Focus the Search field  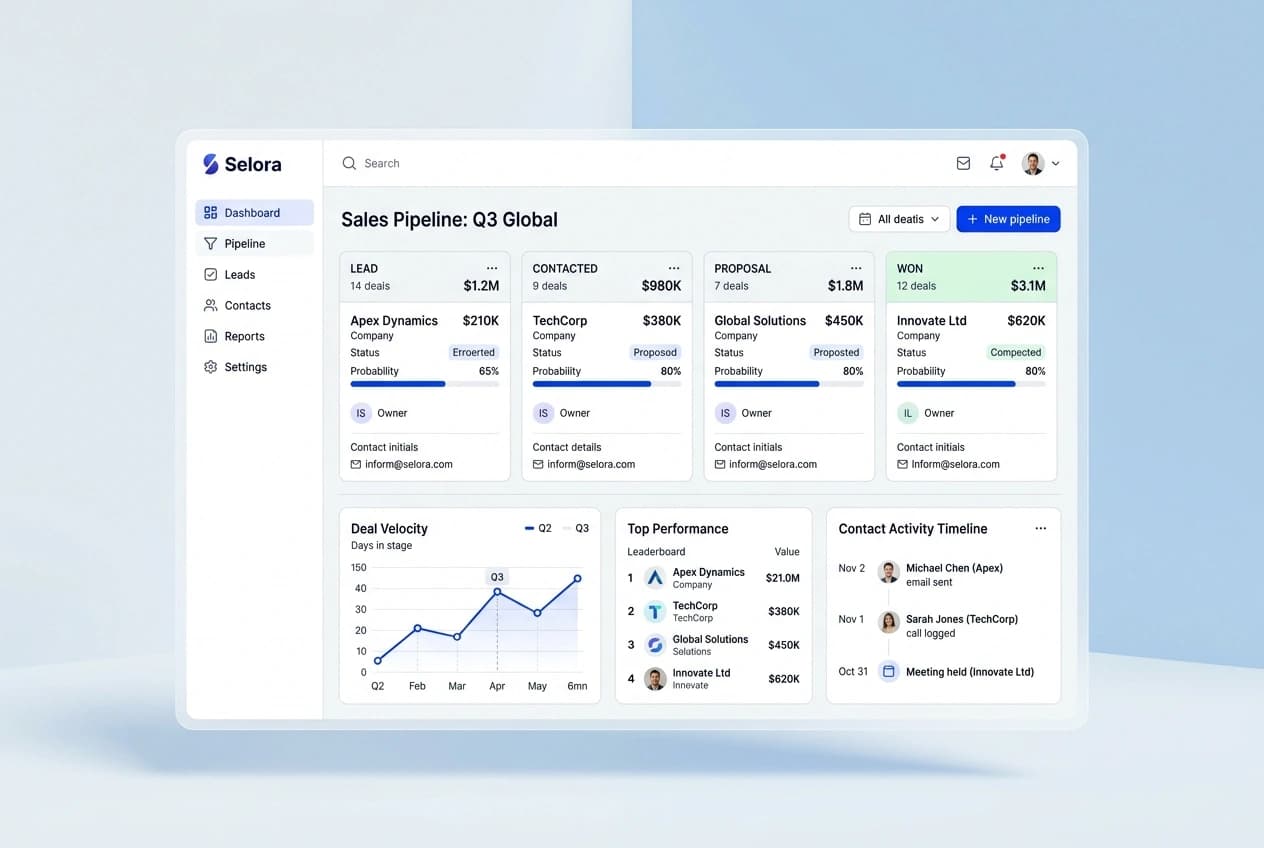pyautogui.click(x=640, y=163)
